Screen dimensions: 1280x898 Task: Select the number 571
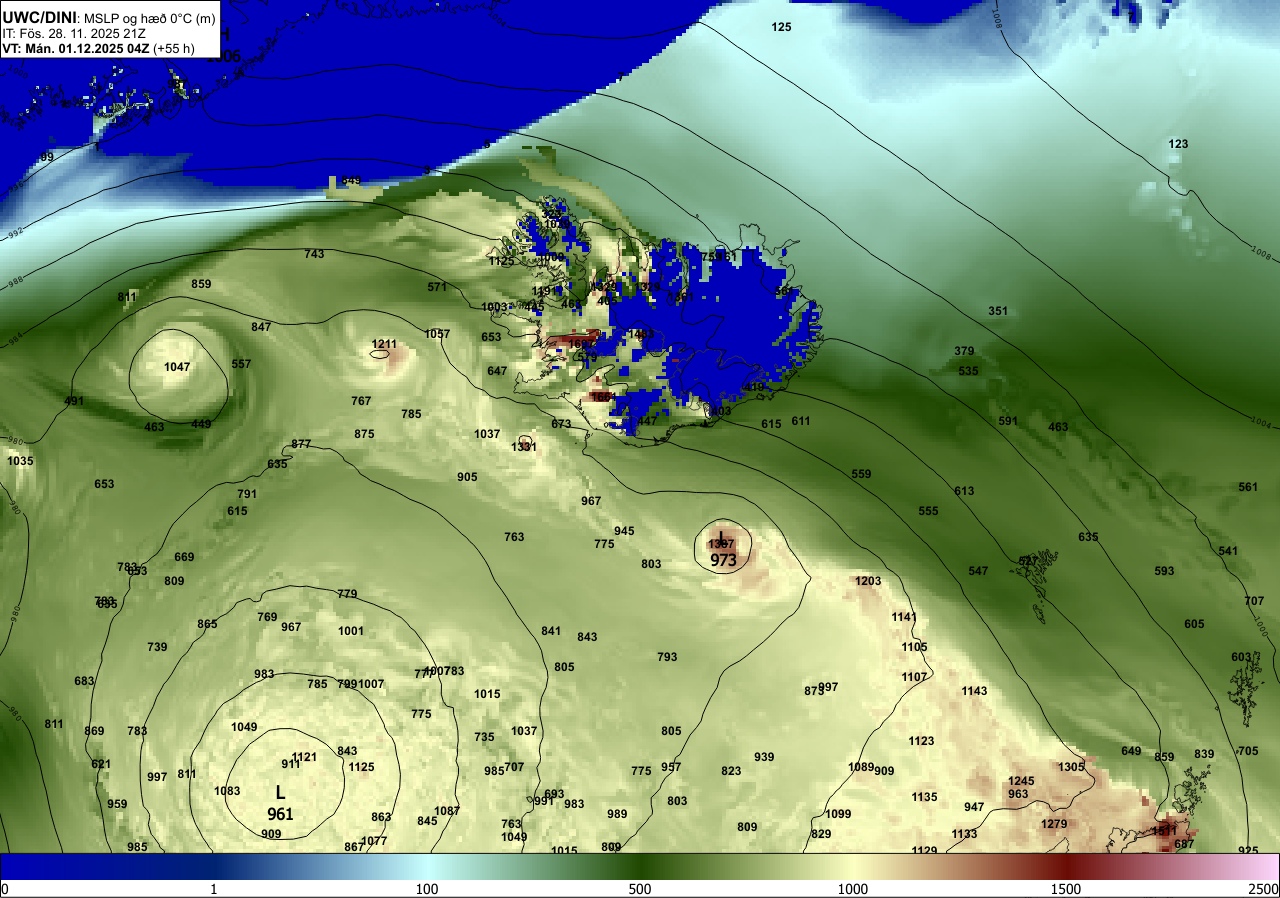(x=437, y=287)
